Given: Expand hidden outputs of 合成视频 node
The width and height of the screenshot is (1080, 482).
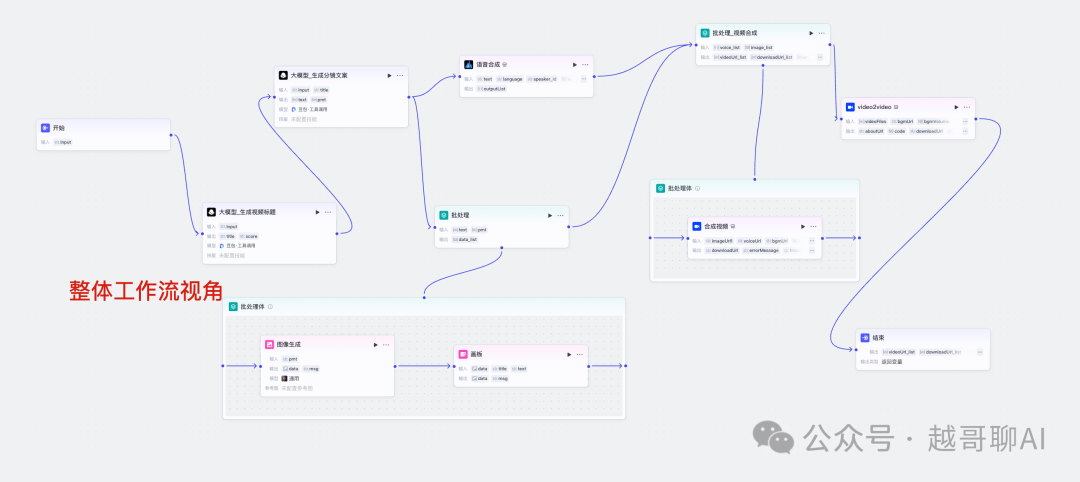Looking at the screenshot, I should pos(812,251).
